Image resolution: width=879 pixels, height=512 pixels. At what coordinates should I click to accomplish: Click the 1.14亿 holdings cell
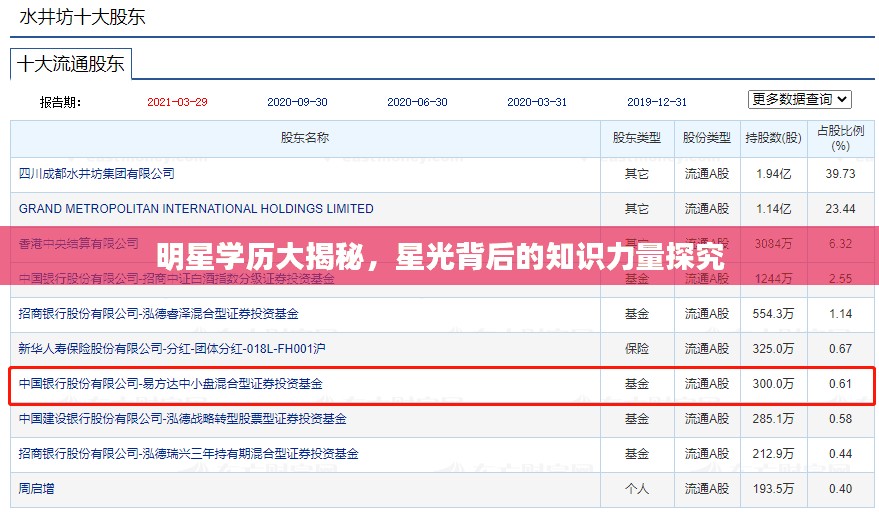(774, 209)
